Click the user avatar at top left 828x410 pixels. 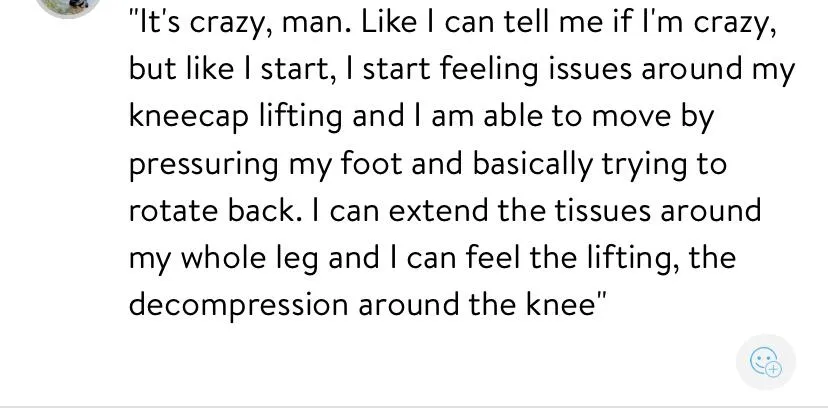click(x=68, y=5)
